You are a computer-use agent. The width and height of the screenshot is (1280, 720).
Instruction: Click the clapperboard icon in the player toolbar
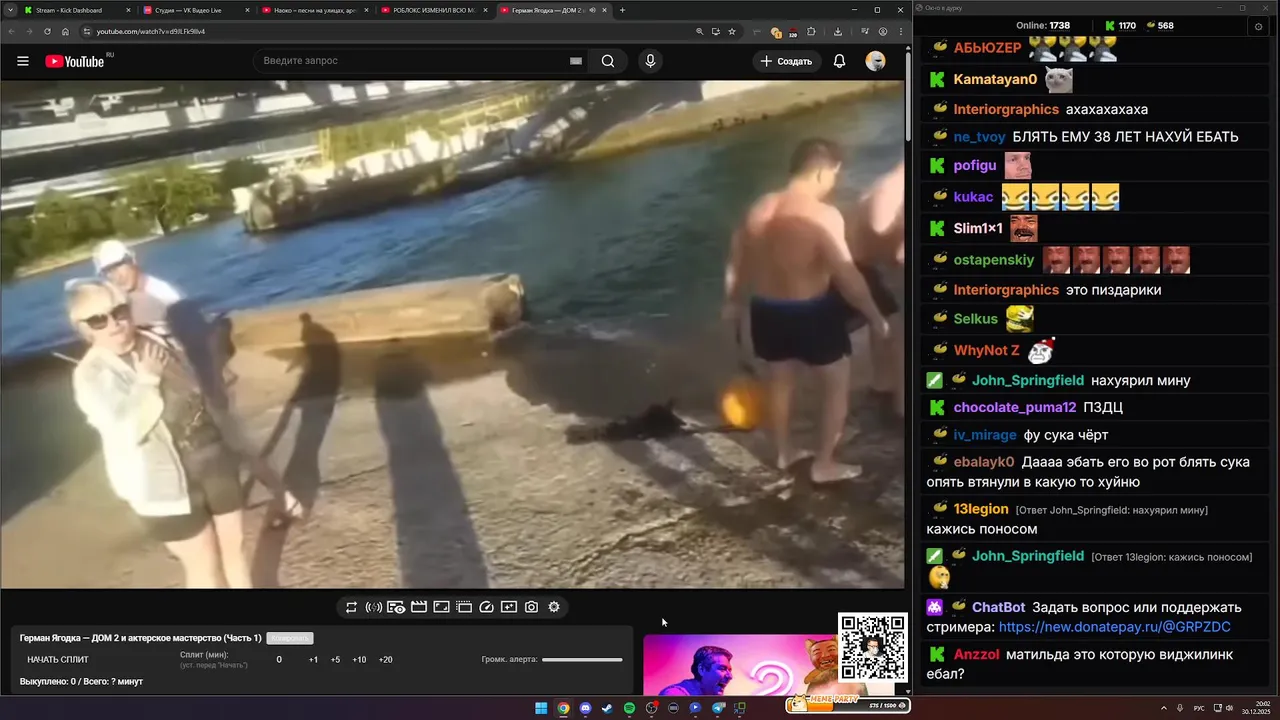pos(419,607)
